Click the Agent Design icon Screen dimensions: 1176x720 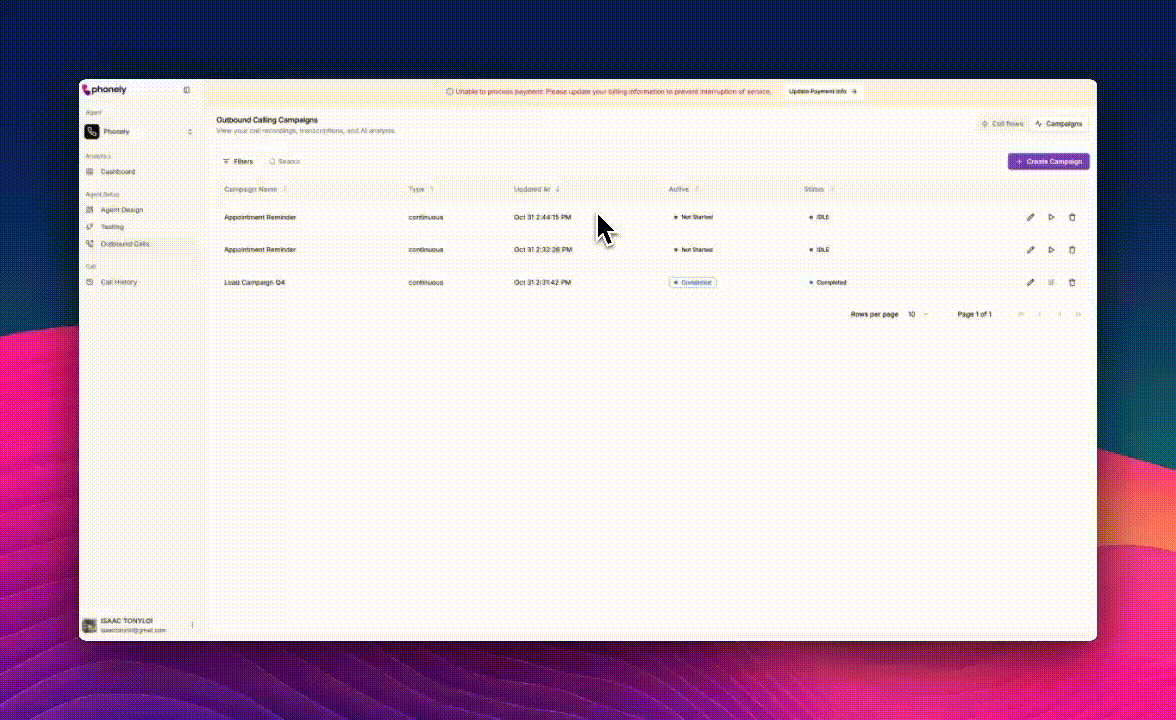point(90,210)
